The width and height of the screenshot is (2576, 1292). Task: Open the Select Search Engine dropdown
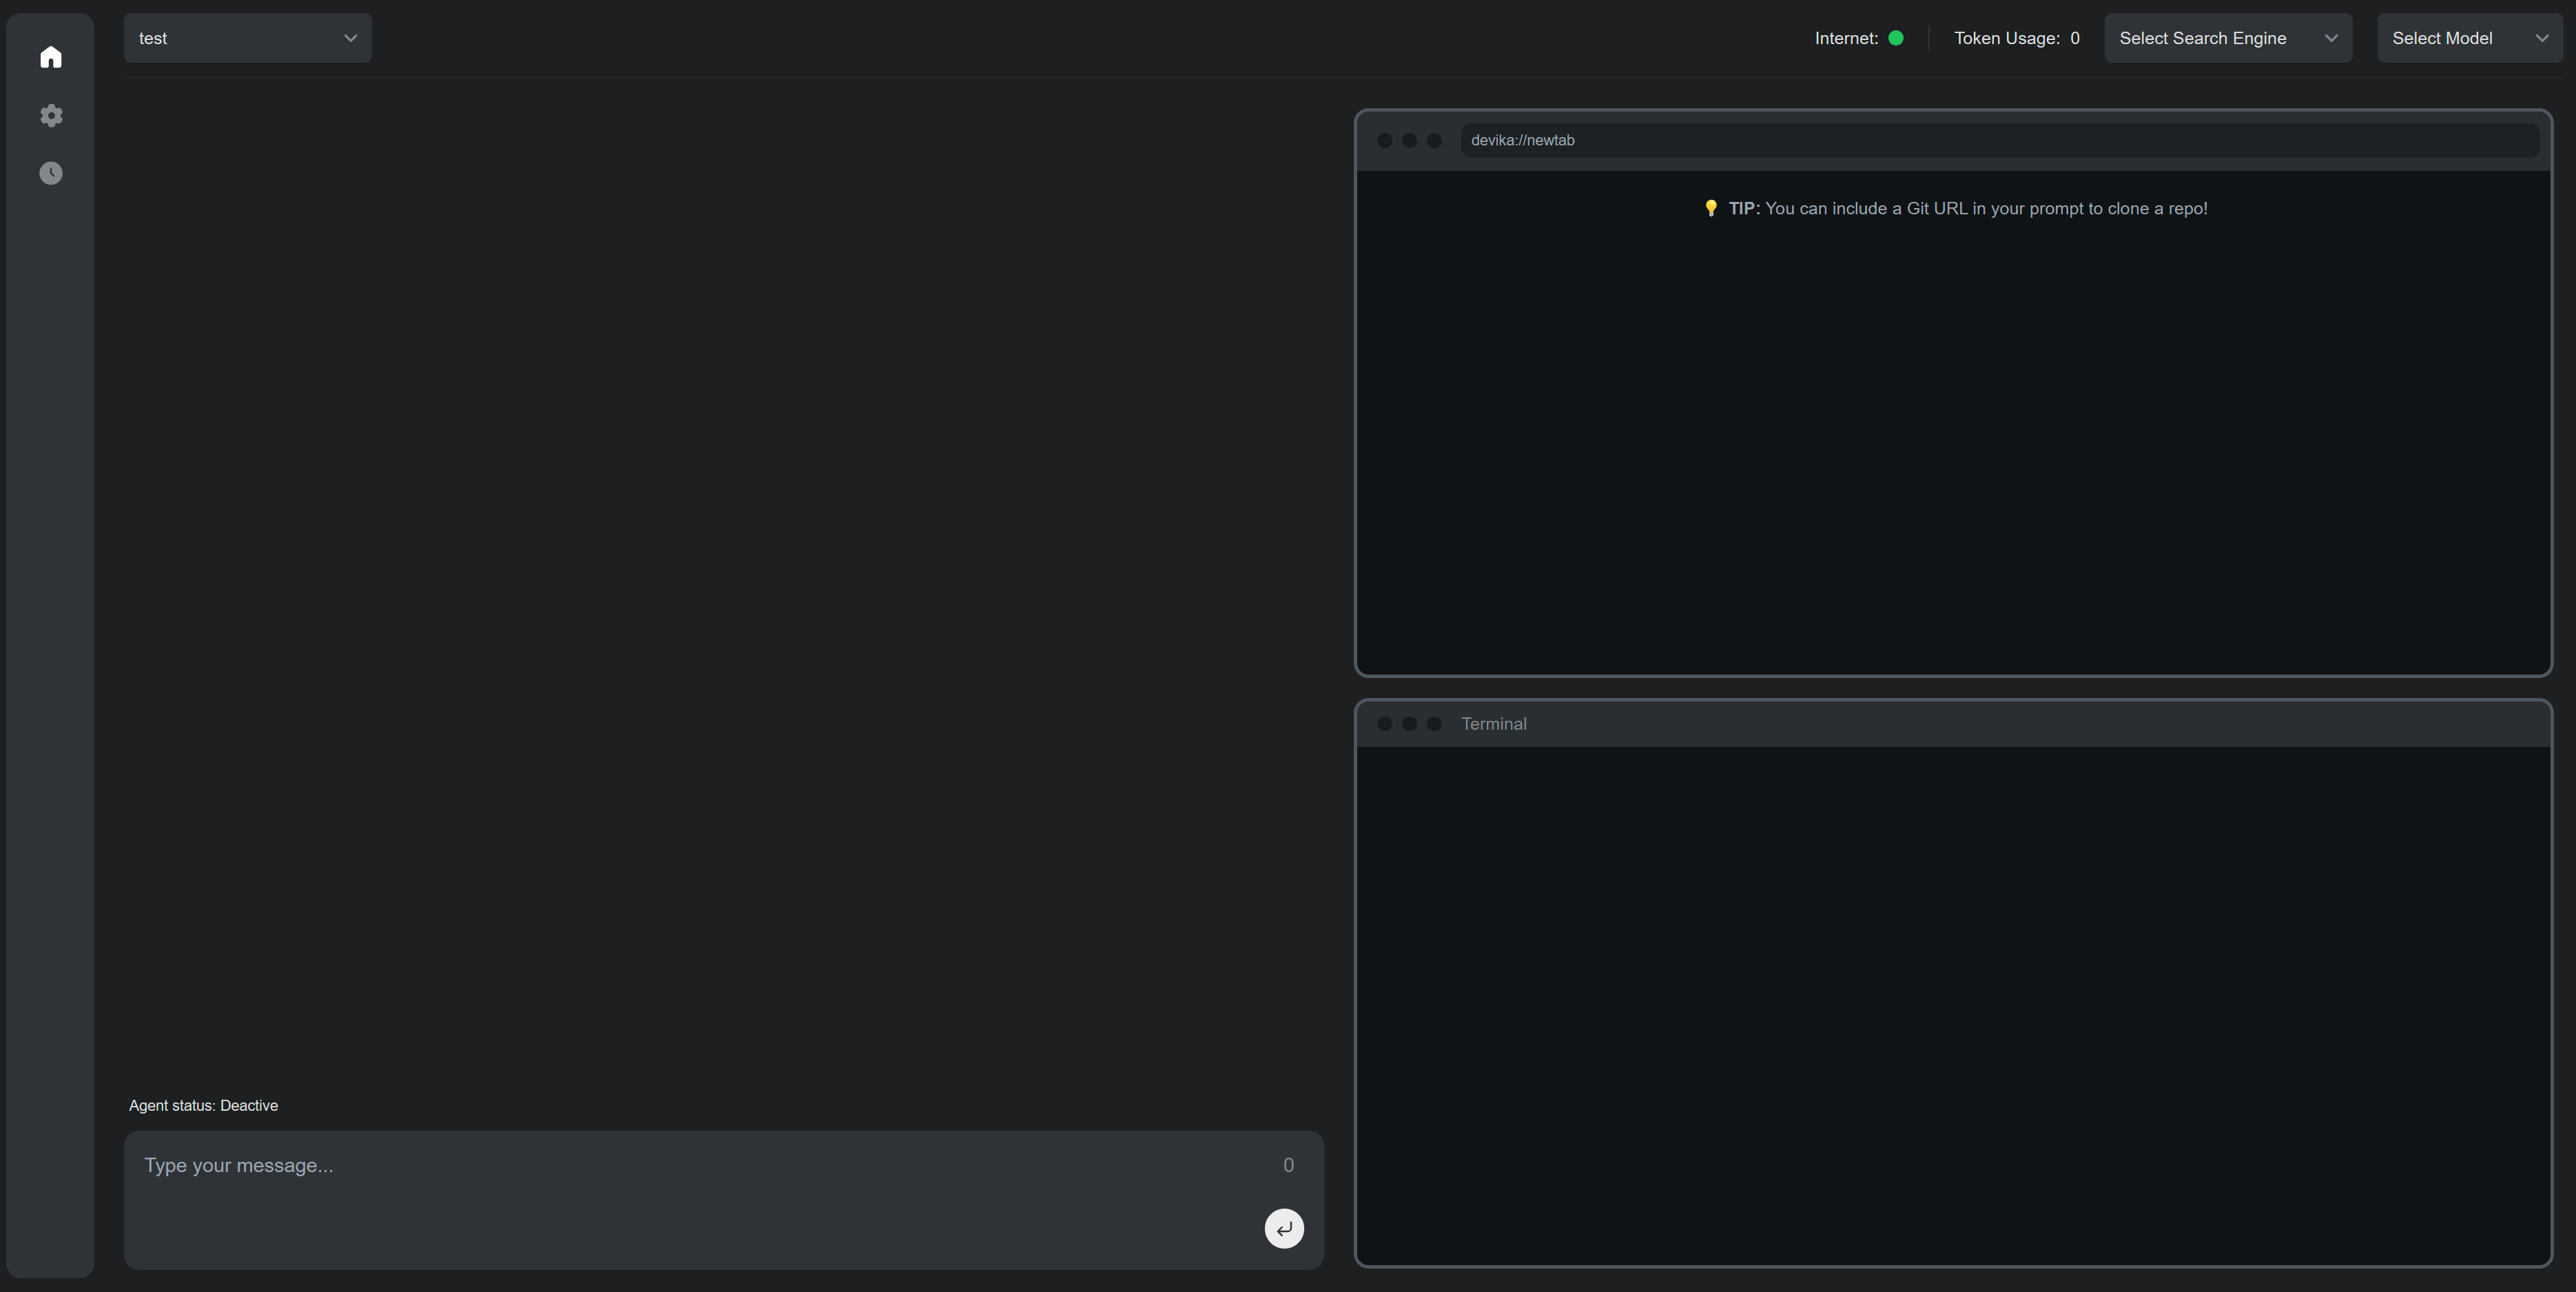click(x=2227, y=38)
